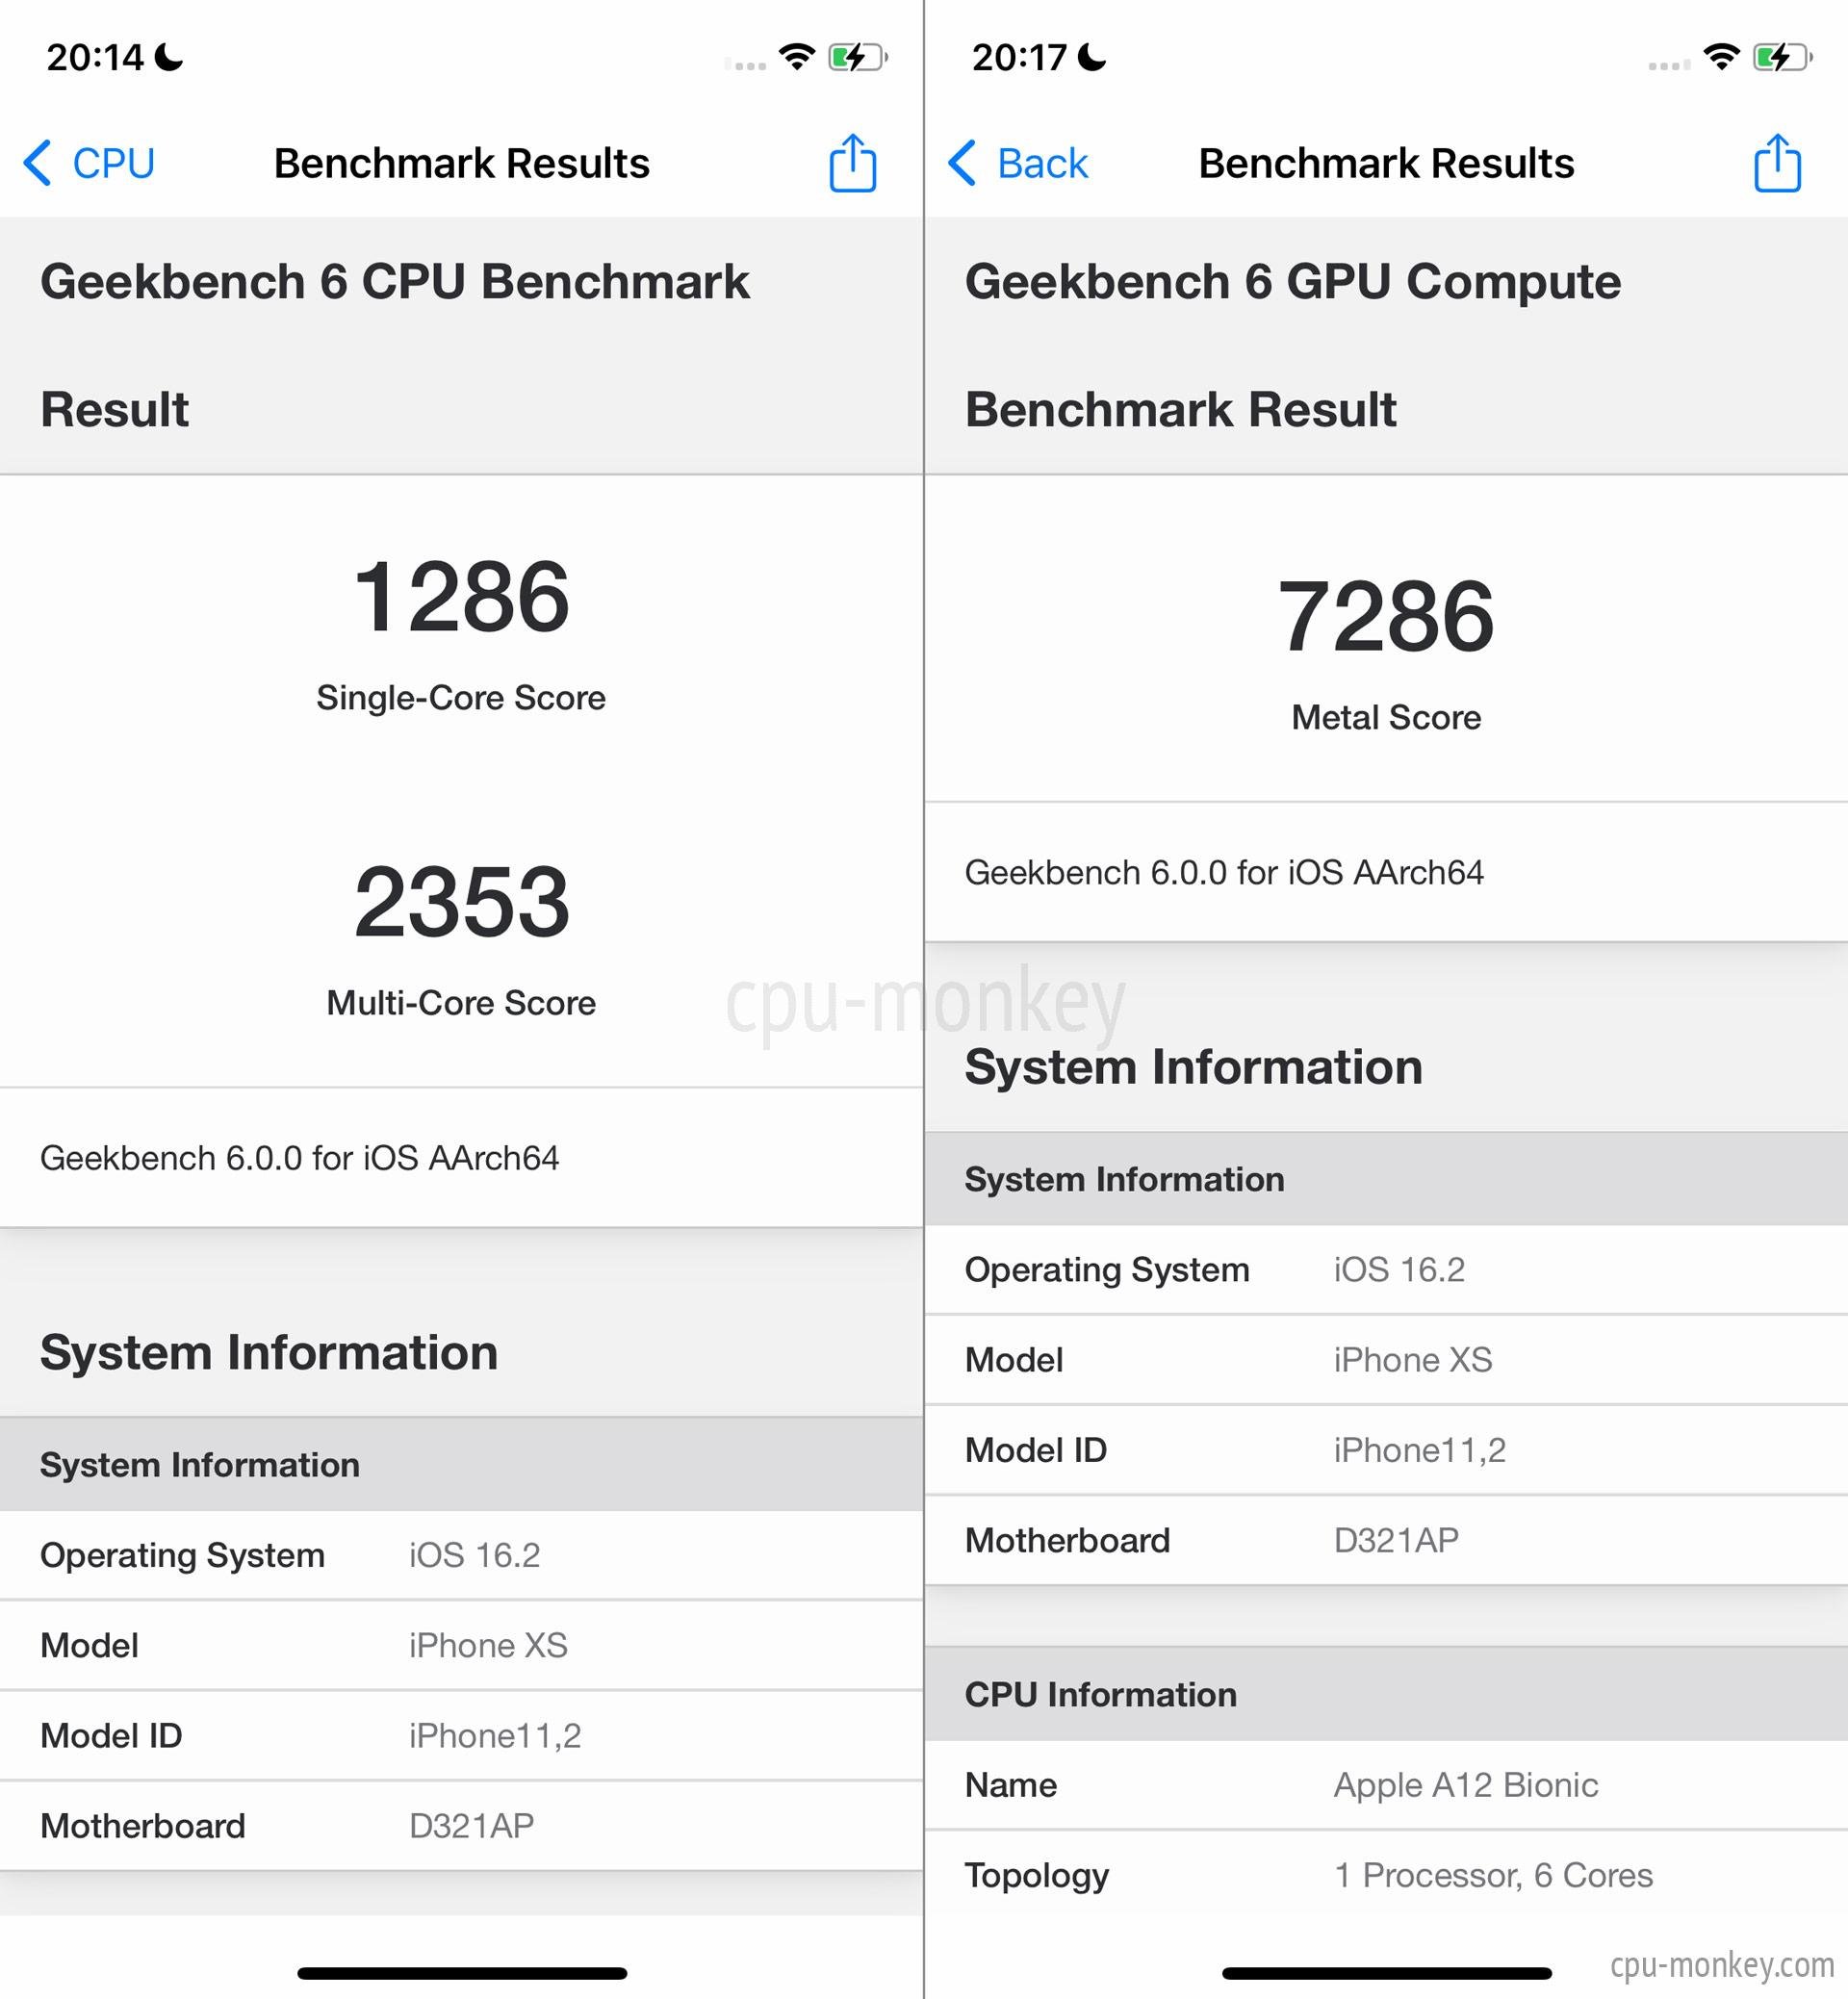This screenshot has width=1848, height=1999.
Task: Tap the 20:14 clock in status bar
Action: point(95,58)
